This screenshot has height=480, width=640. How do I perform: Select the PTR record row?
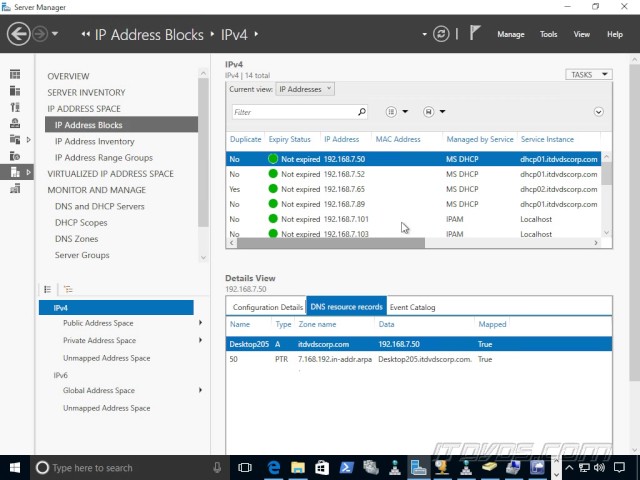(419, 360)
